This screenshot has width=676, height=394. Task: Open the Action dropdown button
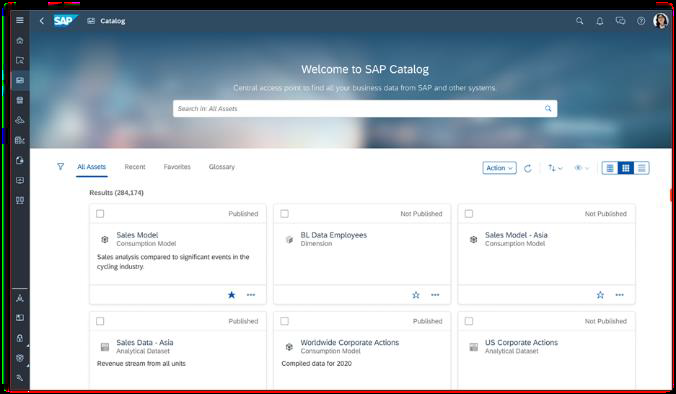[499, 168]
